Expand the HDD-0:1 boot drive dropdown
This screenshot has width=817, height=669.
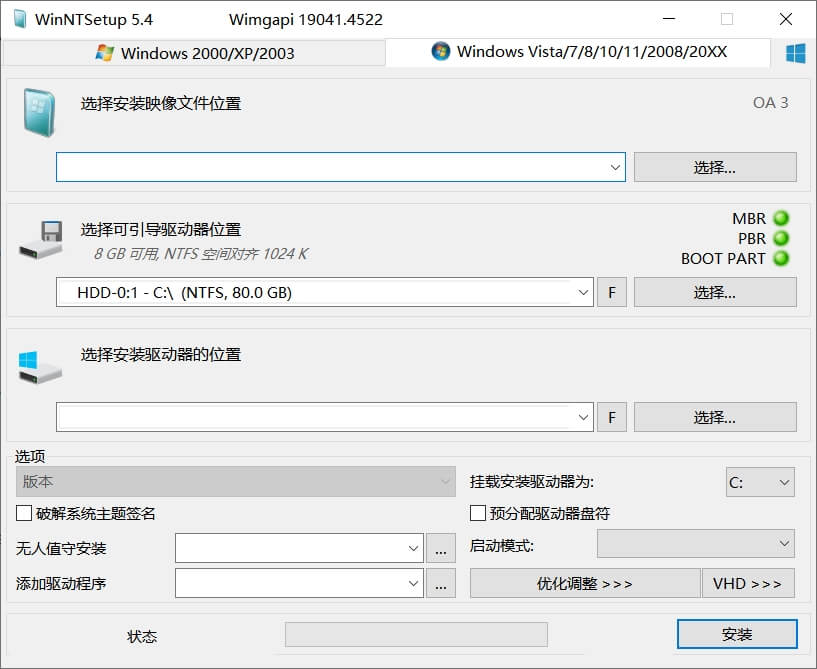[583, 292]
